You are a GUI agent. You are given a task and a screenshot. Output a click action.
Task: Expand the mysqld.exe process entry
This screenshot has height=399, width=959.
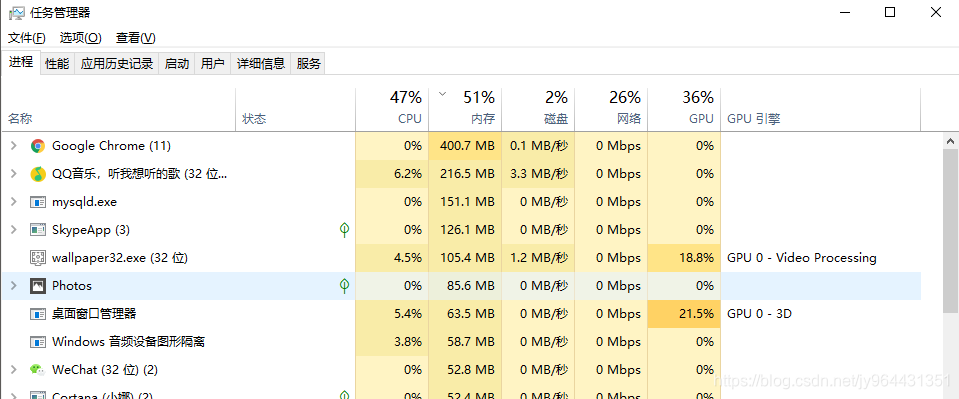[13, 202]
